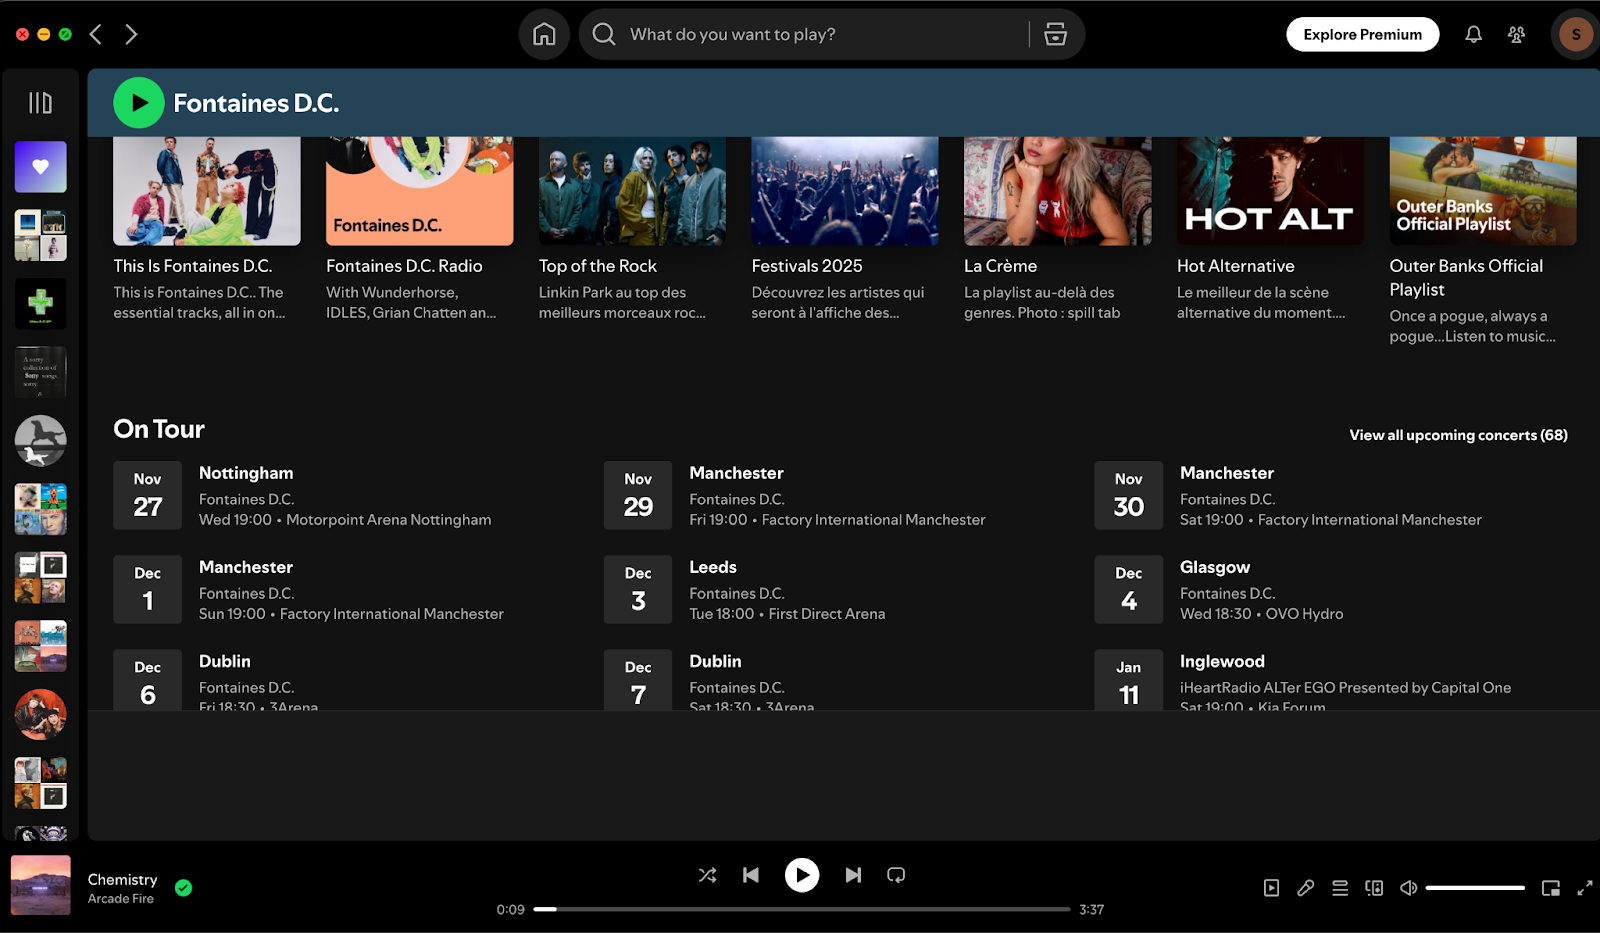
Task: Open the sidebar playlist with green plus cover
Action: pyautogui.click(x=41, y=303)
